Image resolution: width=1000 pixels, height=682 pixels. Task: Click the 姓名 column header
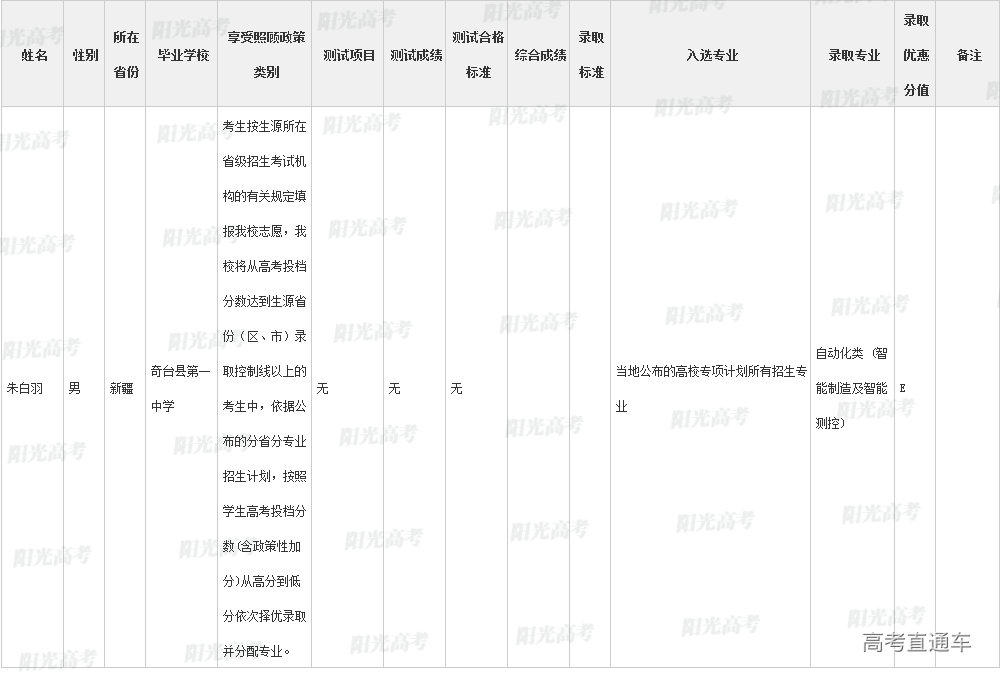(x=34, y=55)
